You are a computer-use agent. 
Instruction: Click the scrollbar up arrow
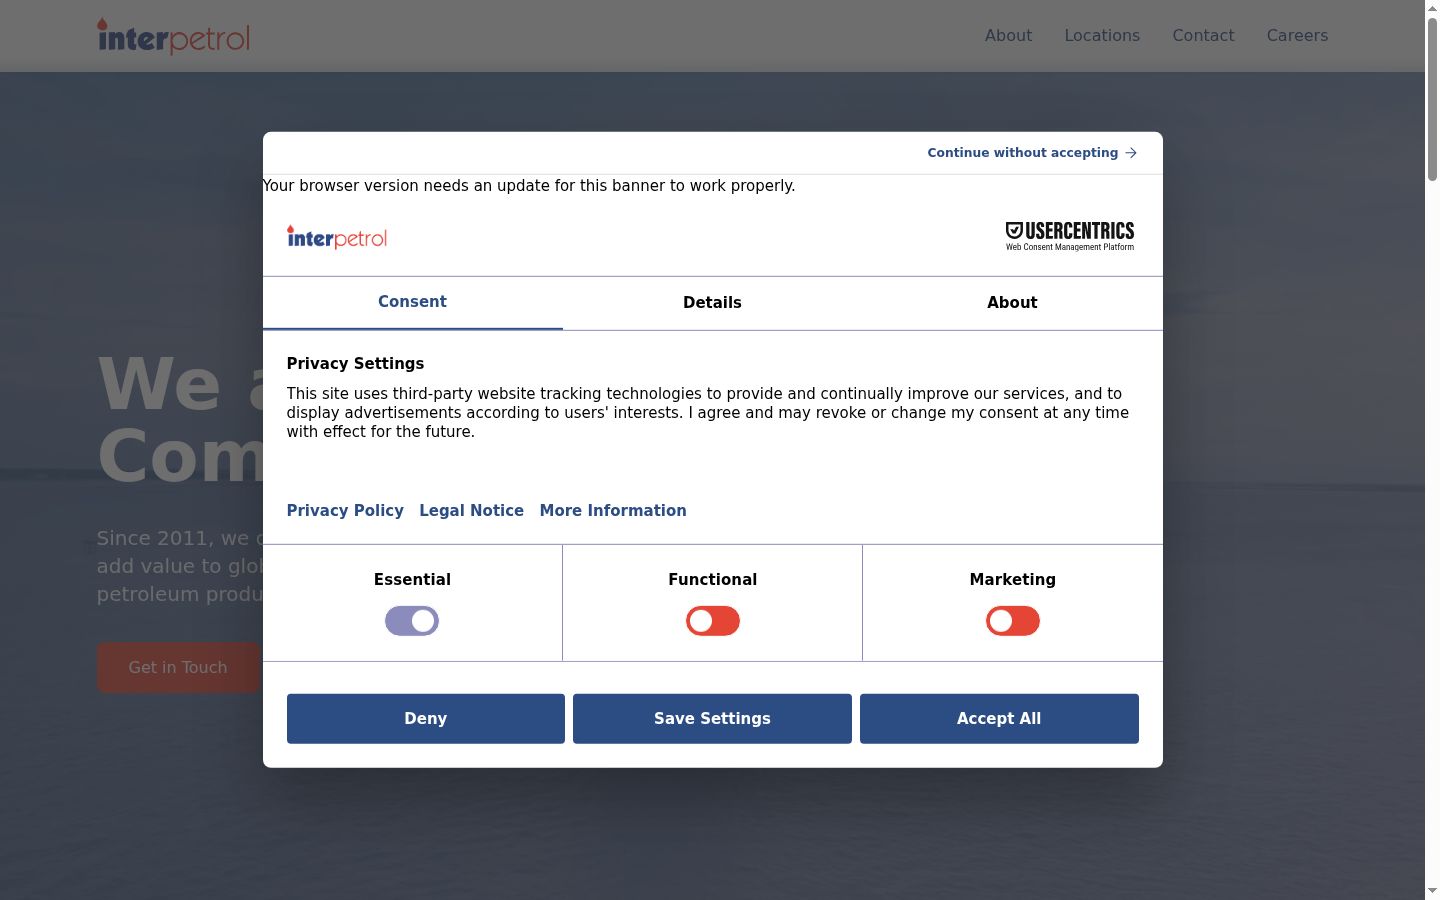pyautogui.click(x=1432, y=8)
